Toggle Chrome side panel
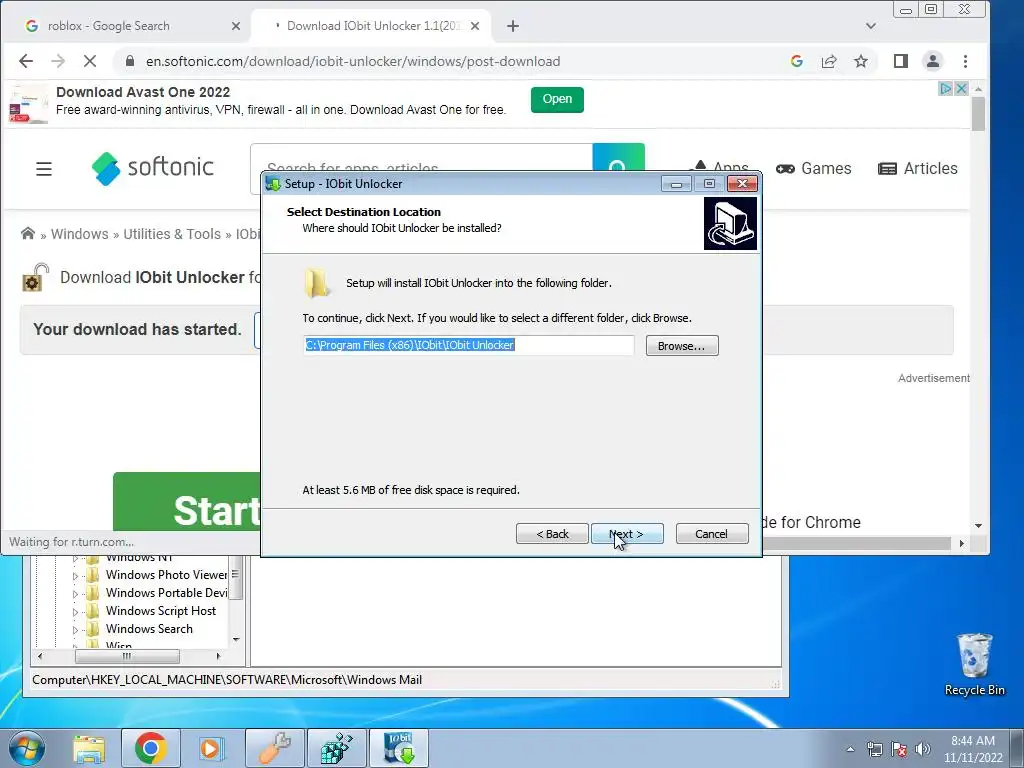This screenshot has height=768, width=1024. [x=901, y=61]
